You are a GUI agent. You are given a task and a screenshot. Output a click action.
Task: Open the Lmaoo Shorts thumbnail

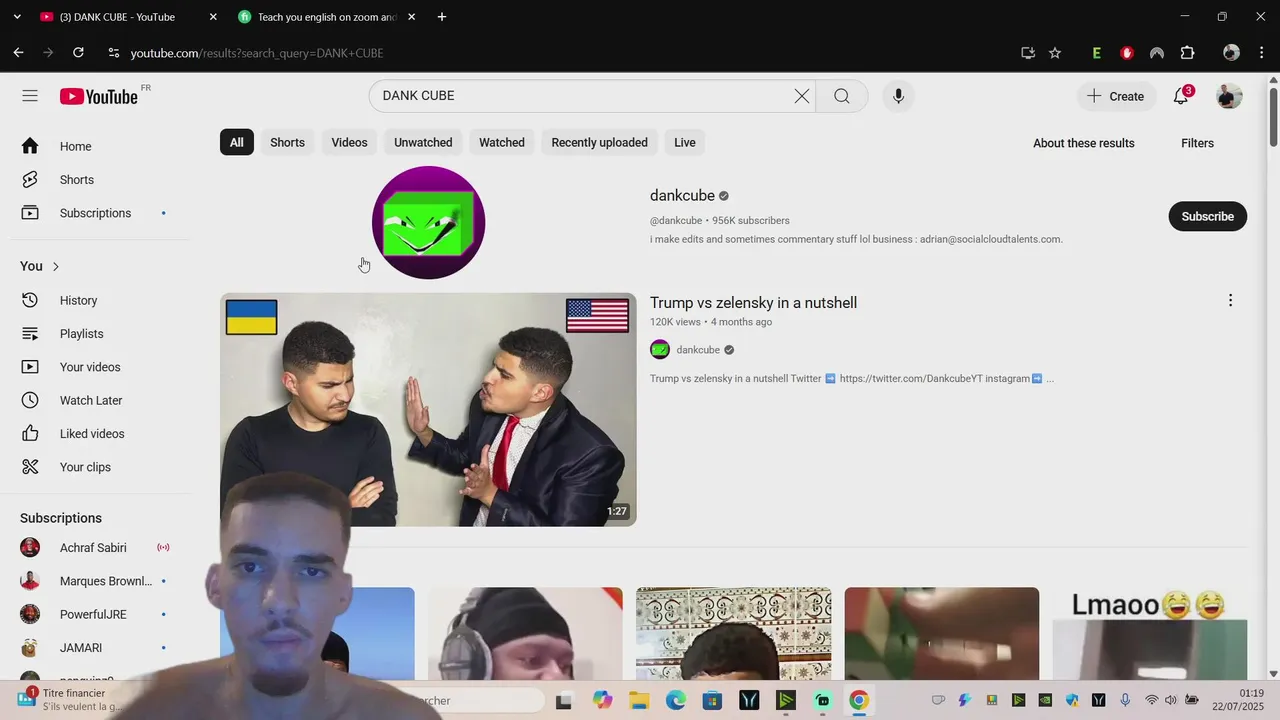click(1149, 633)
